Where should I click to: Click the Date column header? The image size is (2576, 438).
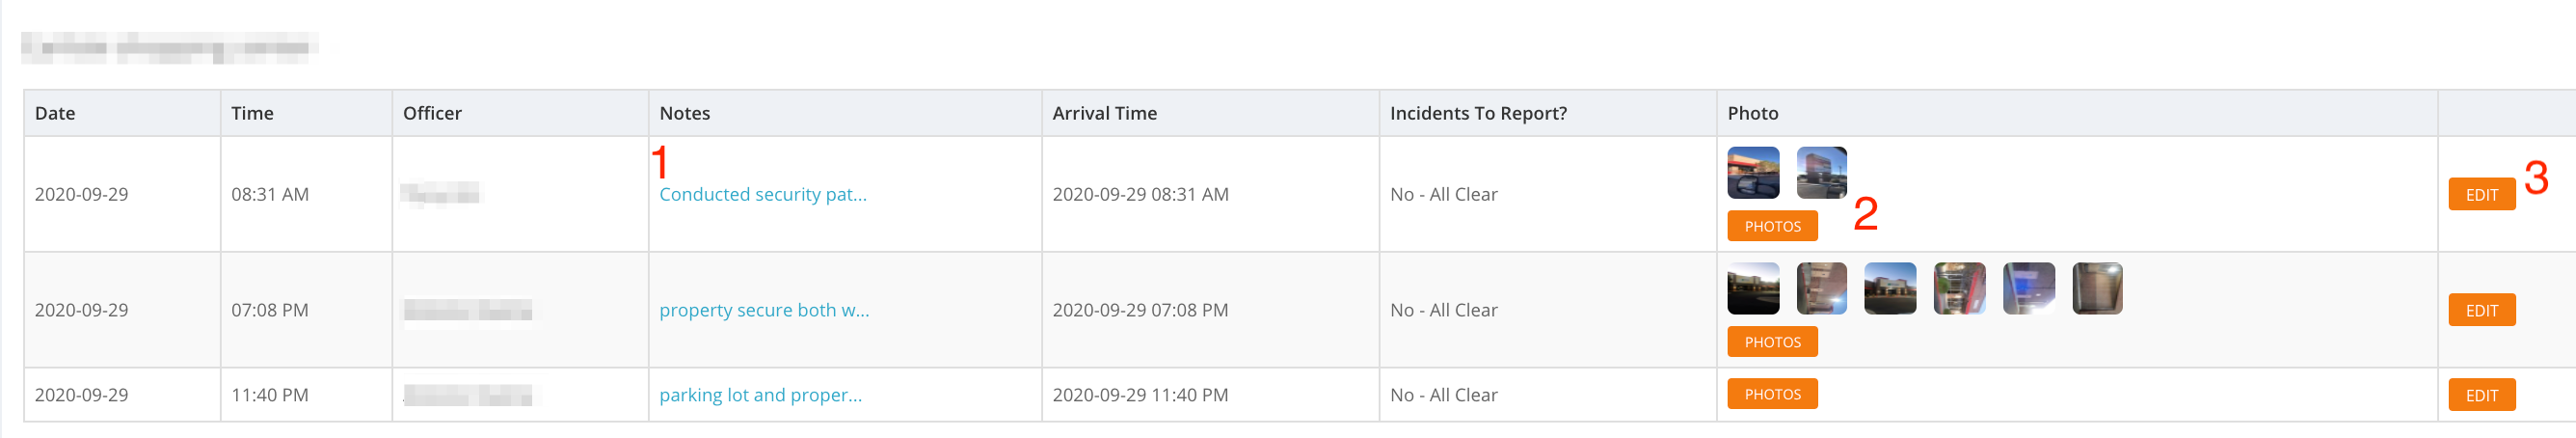tap(55, 113)
